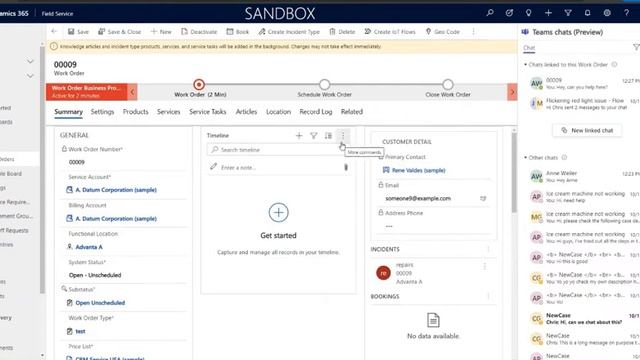Open the task flow checkmark icon
Screen dimensions: 640x360
point(509,13)
